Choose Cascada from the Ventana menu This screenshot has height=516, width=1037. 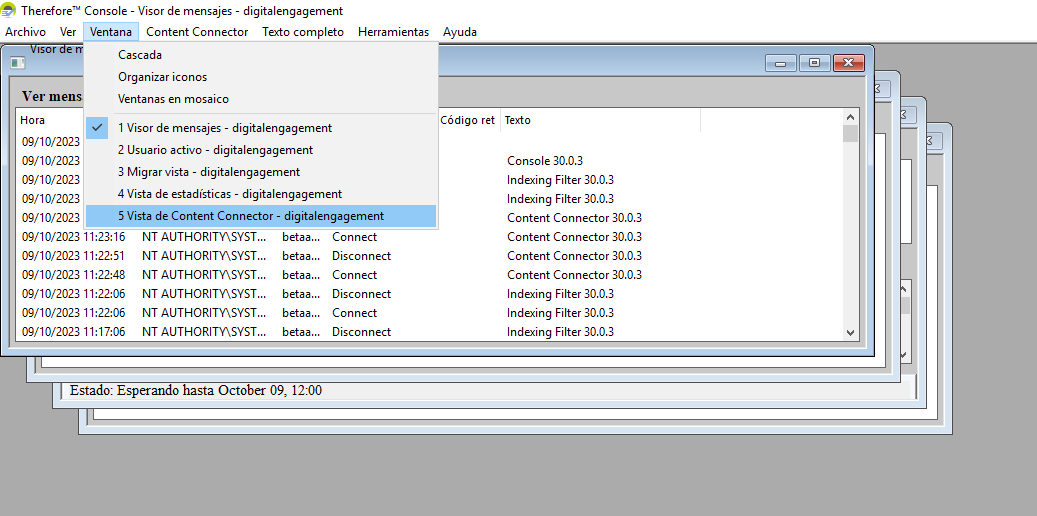(x=261, y=55)
